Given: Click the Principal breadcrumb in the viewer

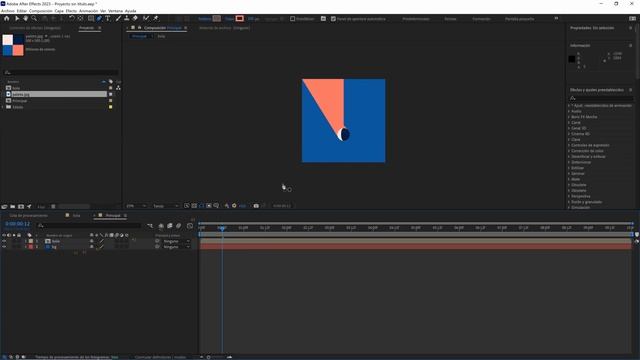Looking at the screenshot, I should 139,36.
